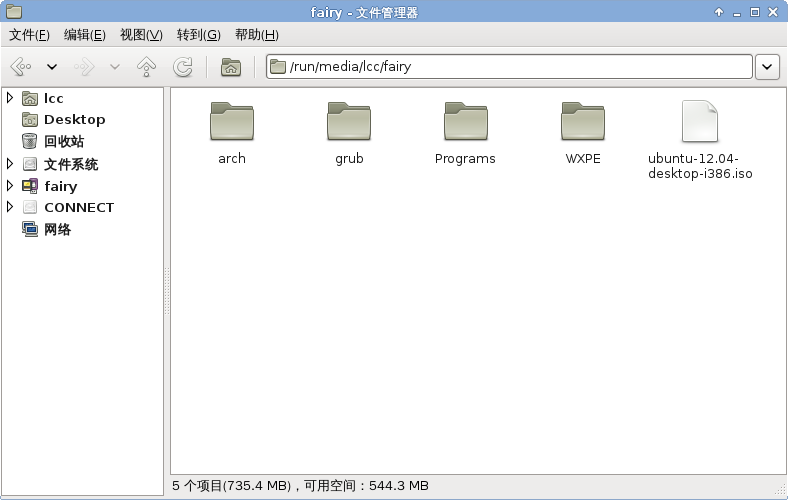Click the 文件系统 drive icon
Screen dimensions: 788x500
click(30, 164)
